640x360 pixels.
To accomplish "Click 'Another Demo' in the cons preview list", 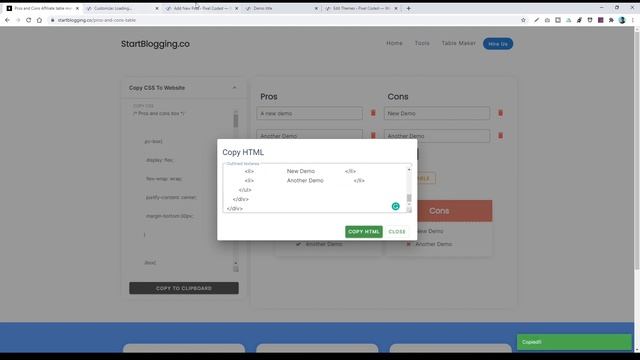I will click(x=433, y=244).
